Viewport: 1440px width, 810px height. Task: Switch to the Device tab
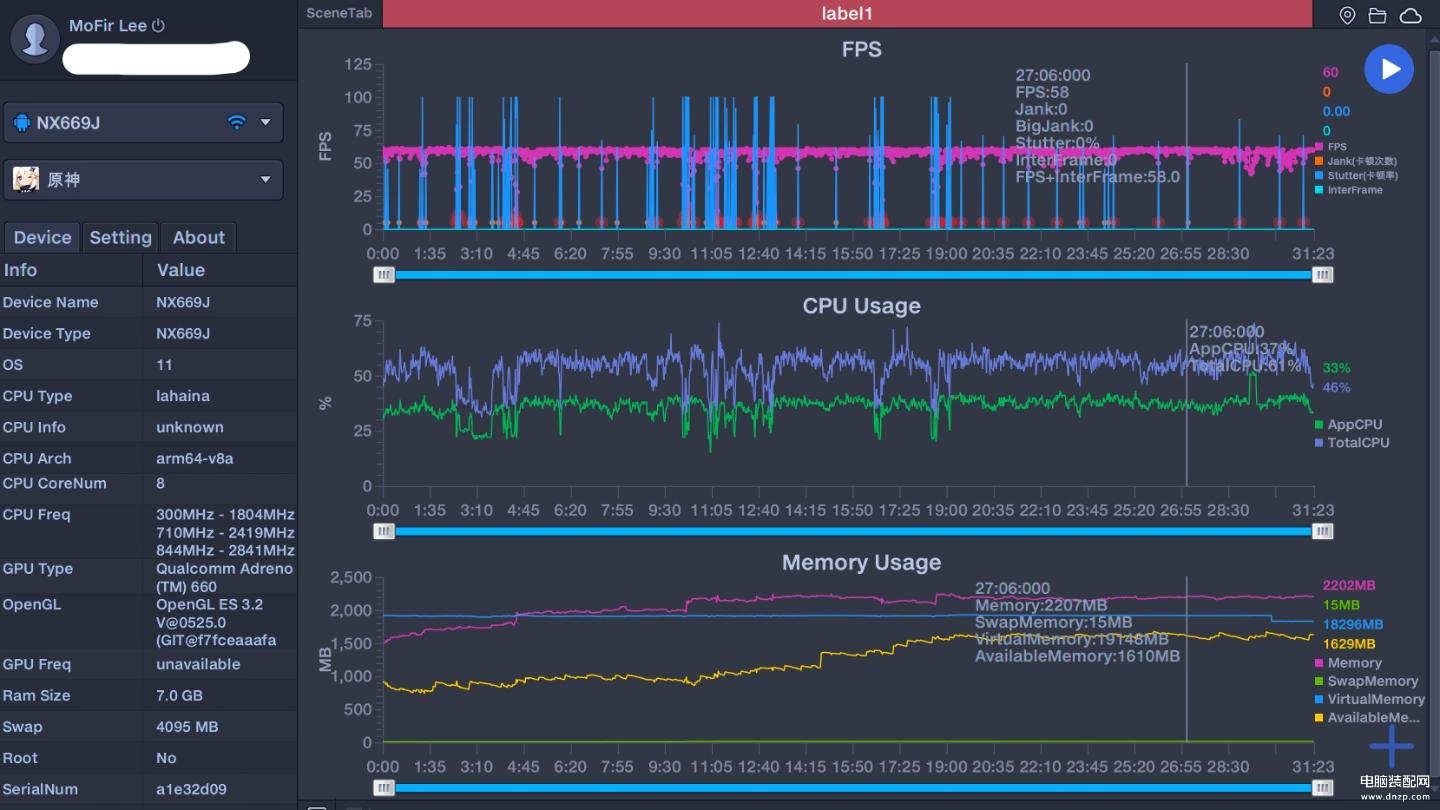[42, 237]
